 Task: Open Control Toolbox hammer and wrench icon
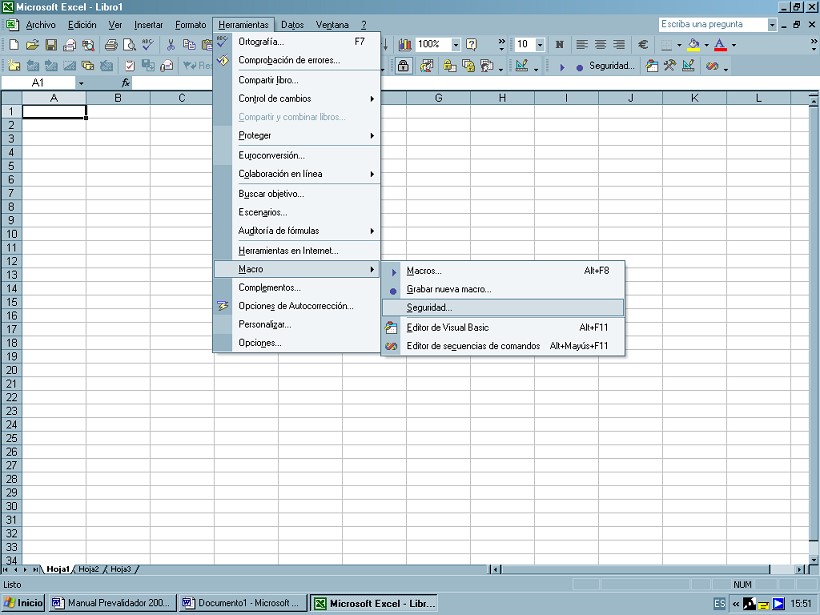point(670,66)
